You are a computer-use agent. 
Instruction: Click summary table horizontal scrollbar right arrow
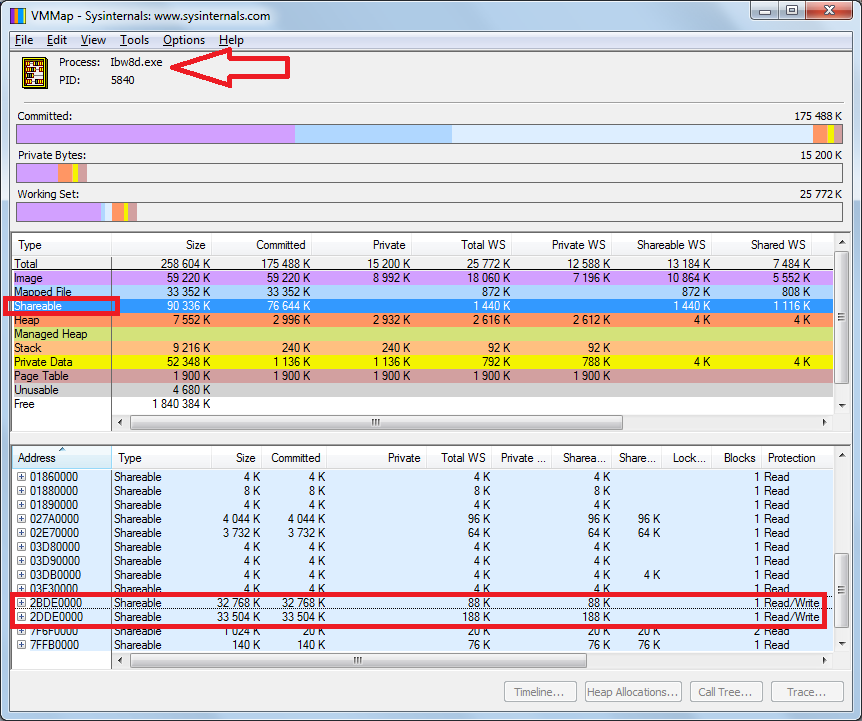click(825, 422)
